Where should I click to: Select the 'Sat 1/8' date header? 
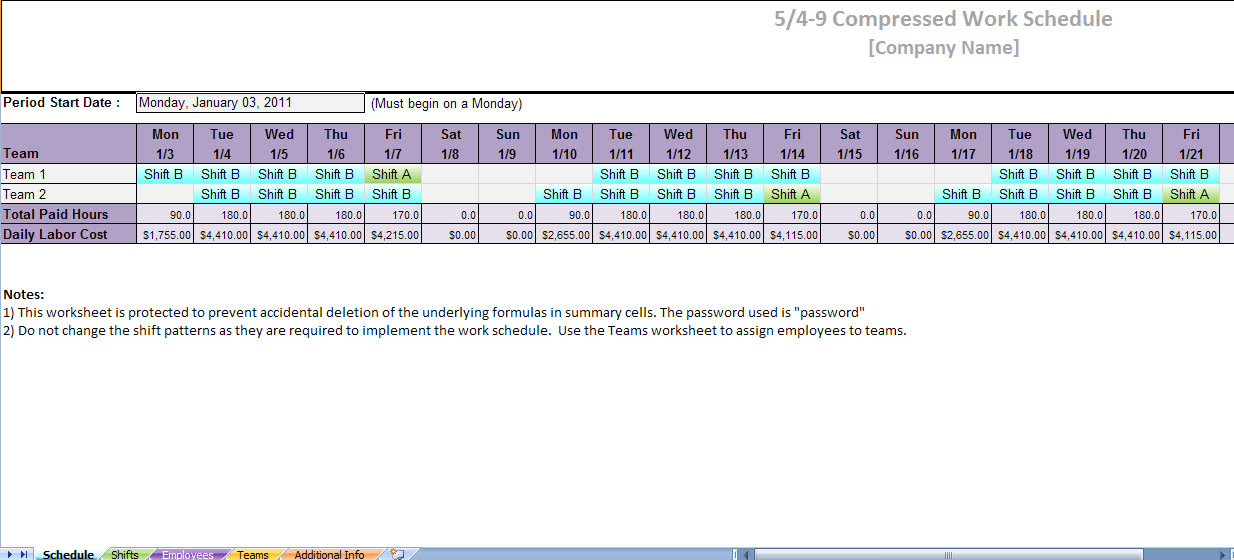pos(450,144)
